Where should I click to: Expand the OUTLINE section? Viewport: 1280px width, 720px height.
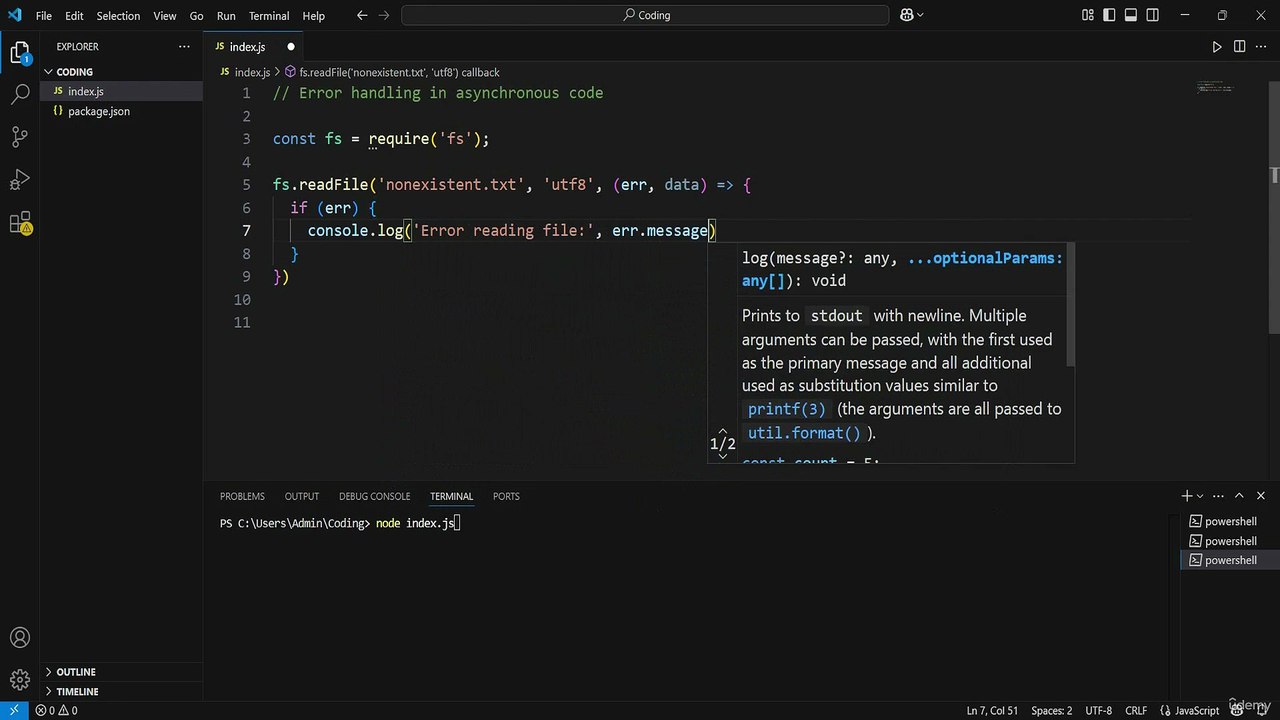[121, 672]
